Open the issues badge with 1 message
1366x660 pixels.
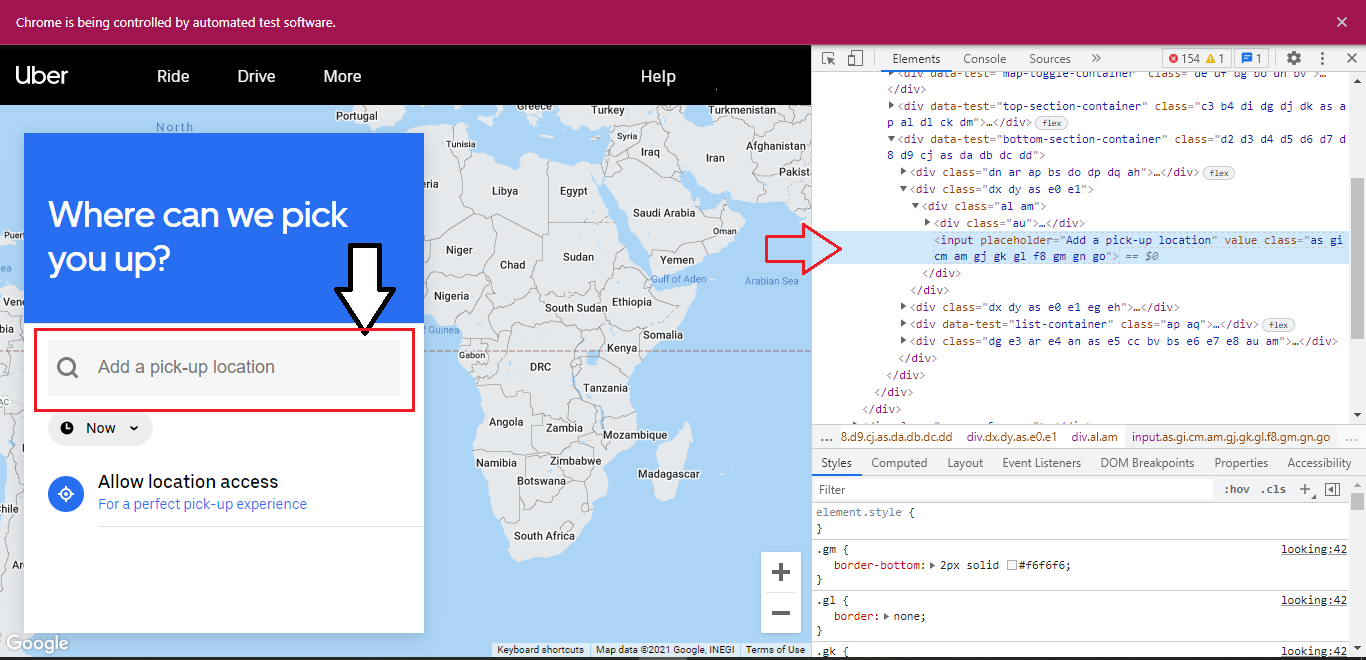tap(1252, 59)
